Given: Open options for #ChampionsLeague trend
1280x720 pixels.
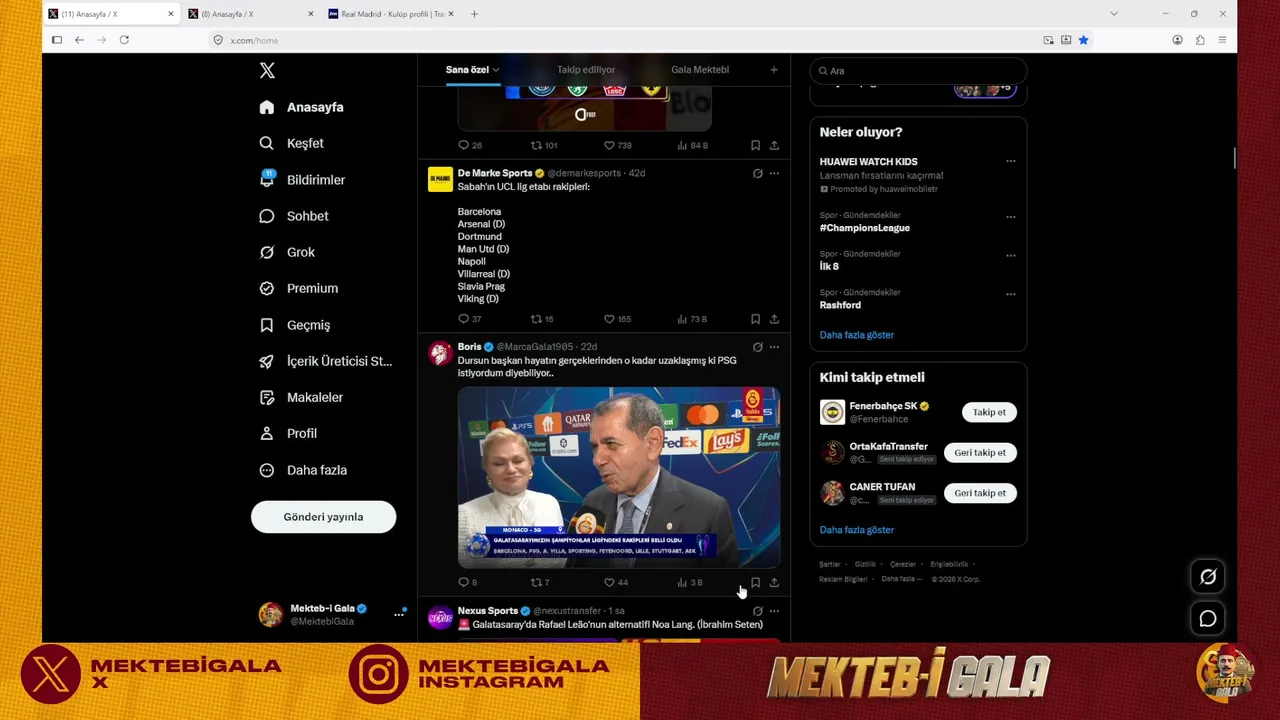Looking at the screenshot, I should (x=1010, y=217).
